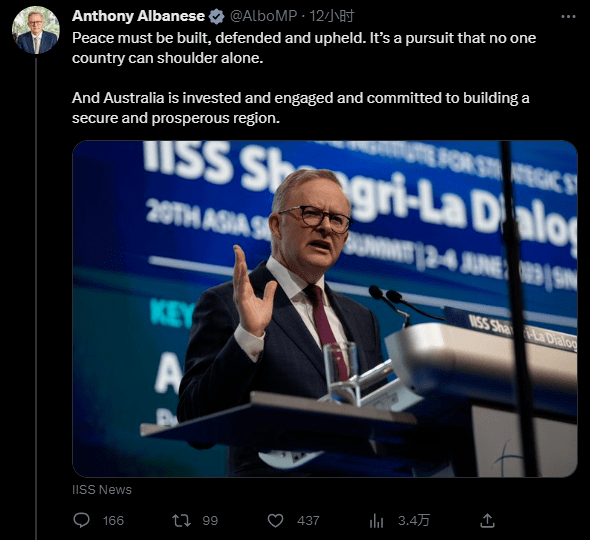The image size is (590, 540).
Task: Click the Anthony Albanese display name
Action: point(138,16)
